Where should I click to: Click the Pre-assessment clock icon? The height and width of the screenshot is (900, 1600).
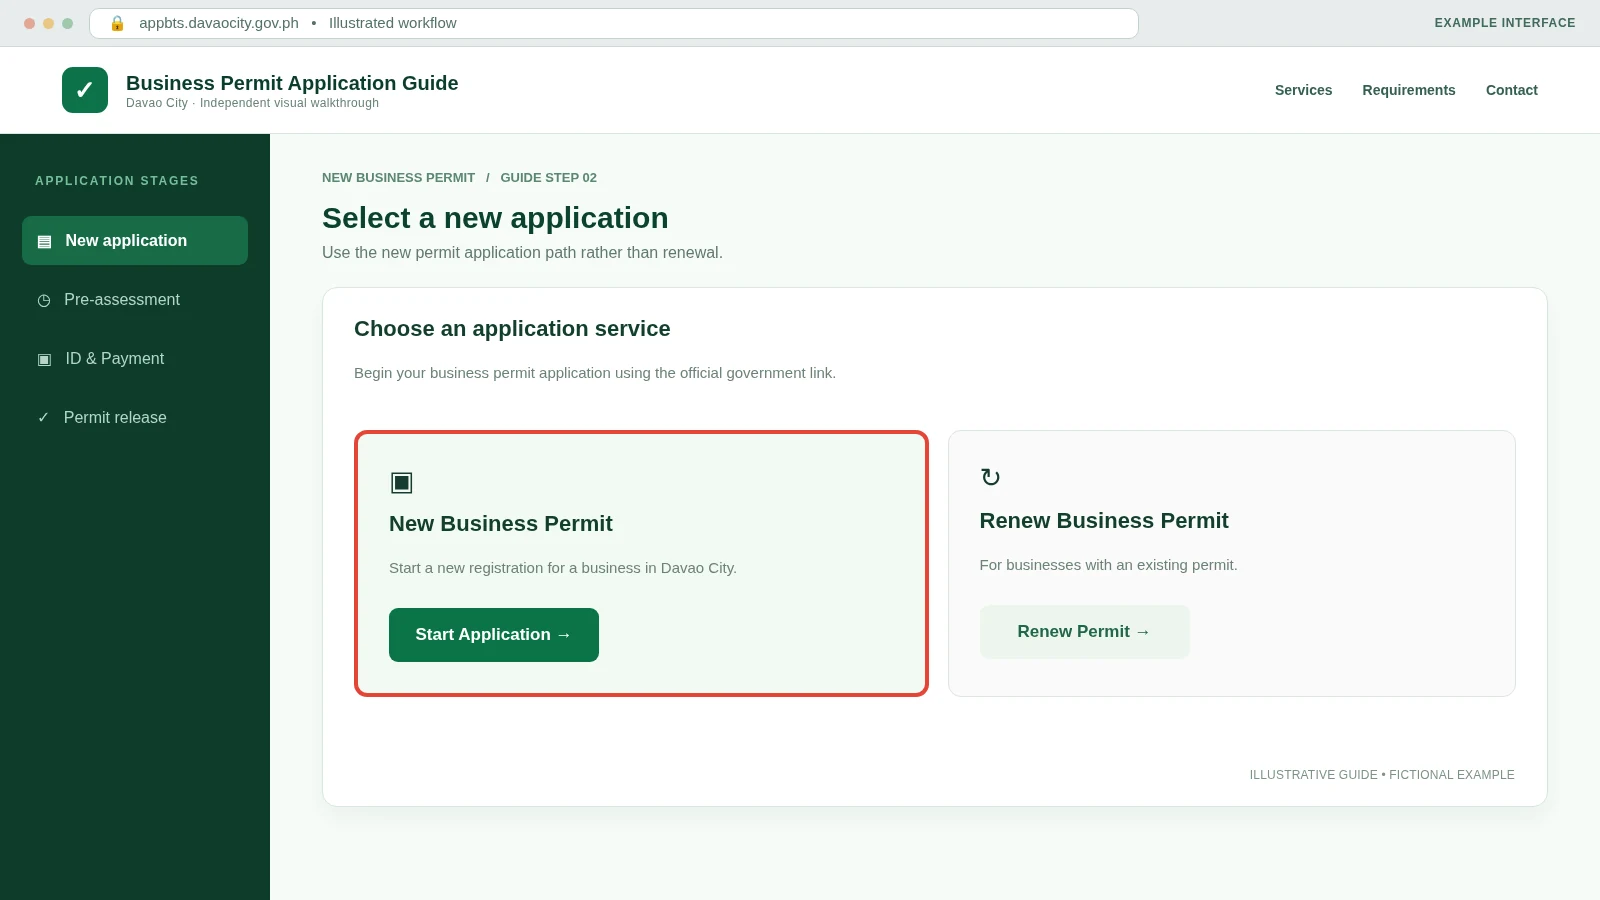(x=44, y=300)
